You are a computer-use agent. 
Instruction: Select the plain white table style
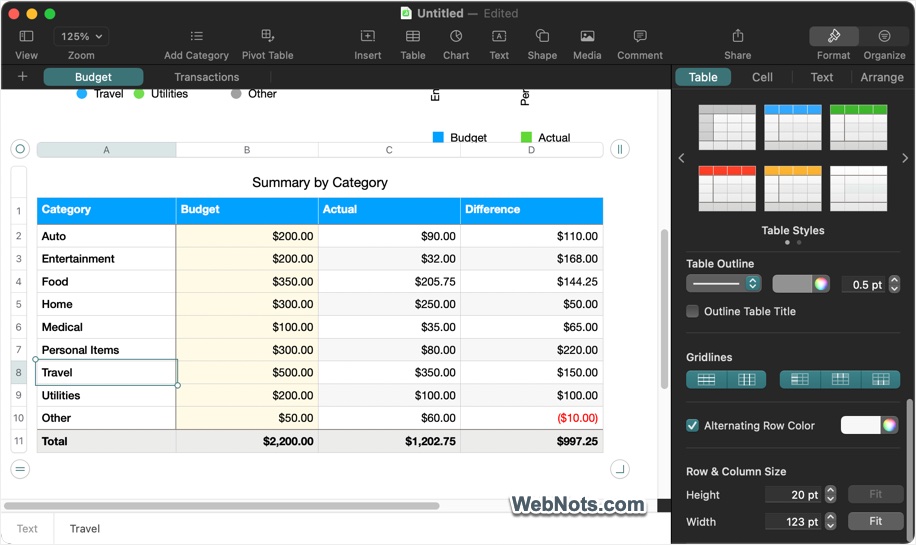pos(859,189)
